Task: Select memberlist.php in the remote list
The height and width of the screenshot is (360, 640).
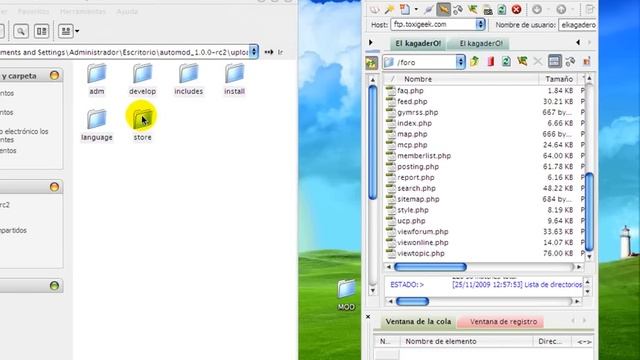Action: 424,156
